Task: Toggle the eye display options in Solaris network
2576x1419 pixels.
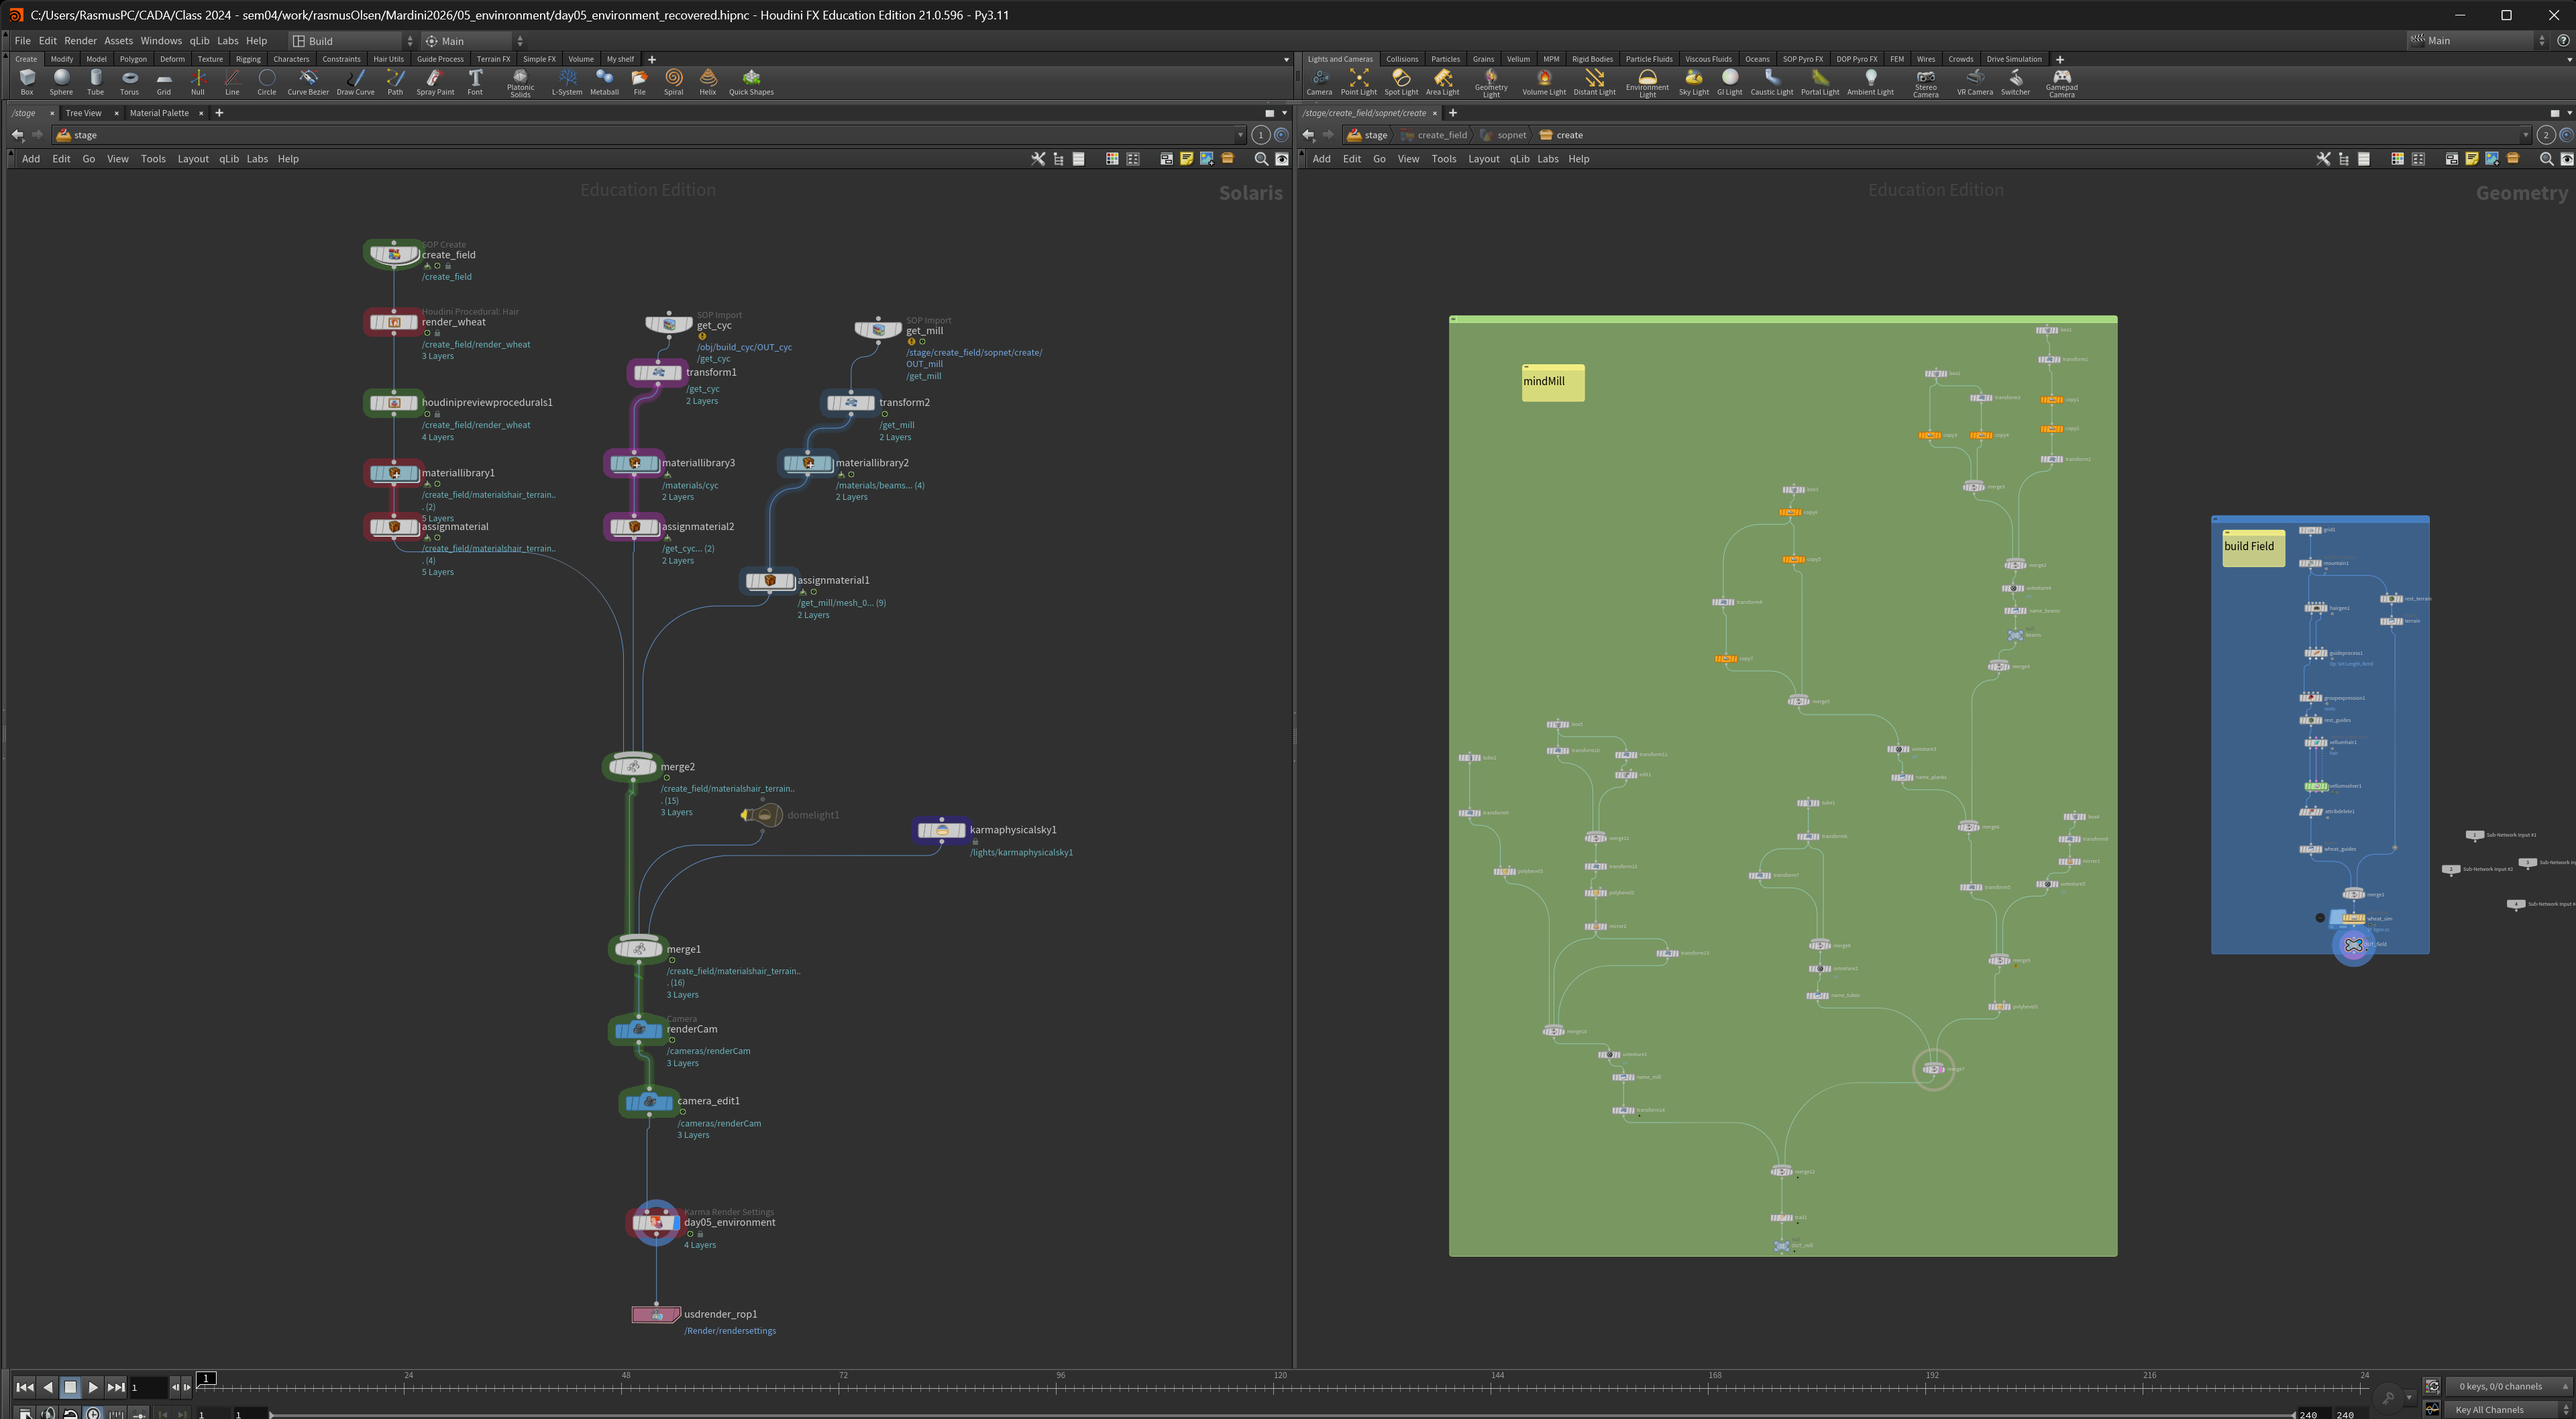Action: [1282, 159]
